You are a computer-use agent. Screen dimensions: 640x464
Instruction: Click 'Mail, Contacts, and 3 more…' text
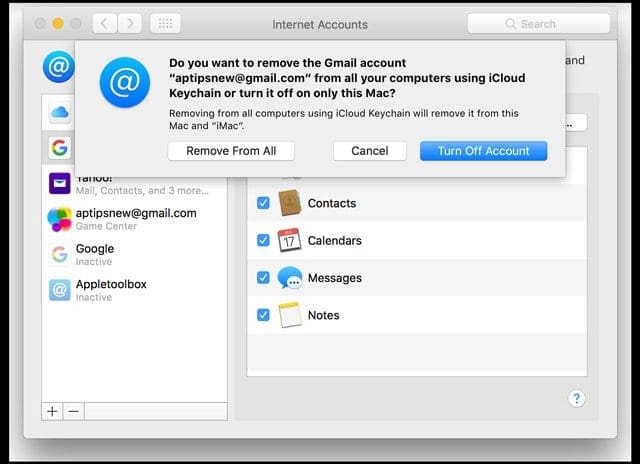(x=142, y=191)
